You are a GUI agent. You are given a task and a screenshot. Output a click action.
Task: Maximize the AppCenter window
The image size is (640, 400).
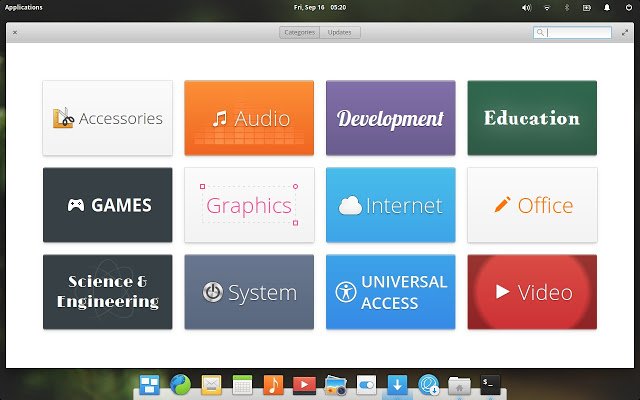tap(625, 32)
